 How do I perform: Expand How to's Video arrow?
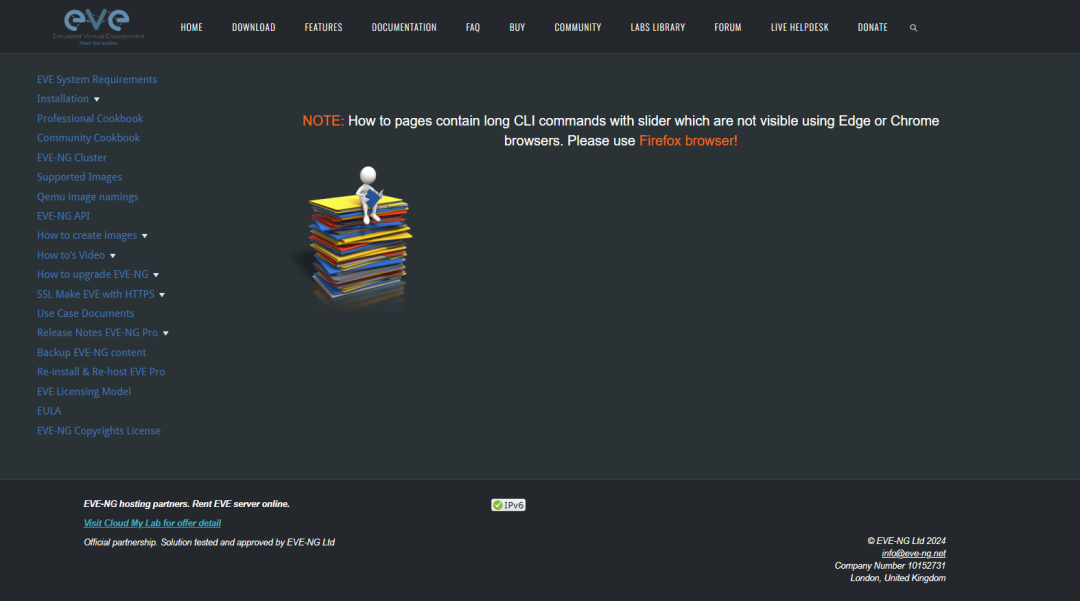(x=113, y=256)
